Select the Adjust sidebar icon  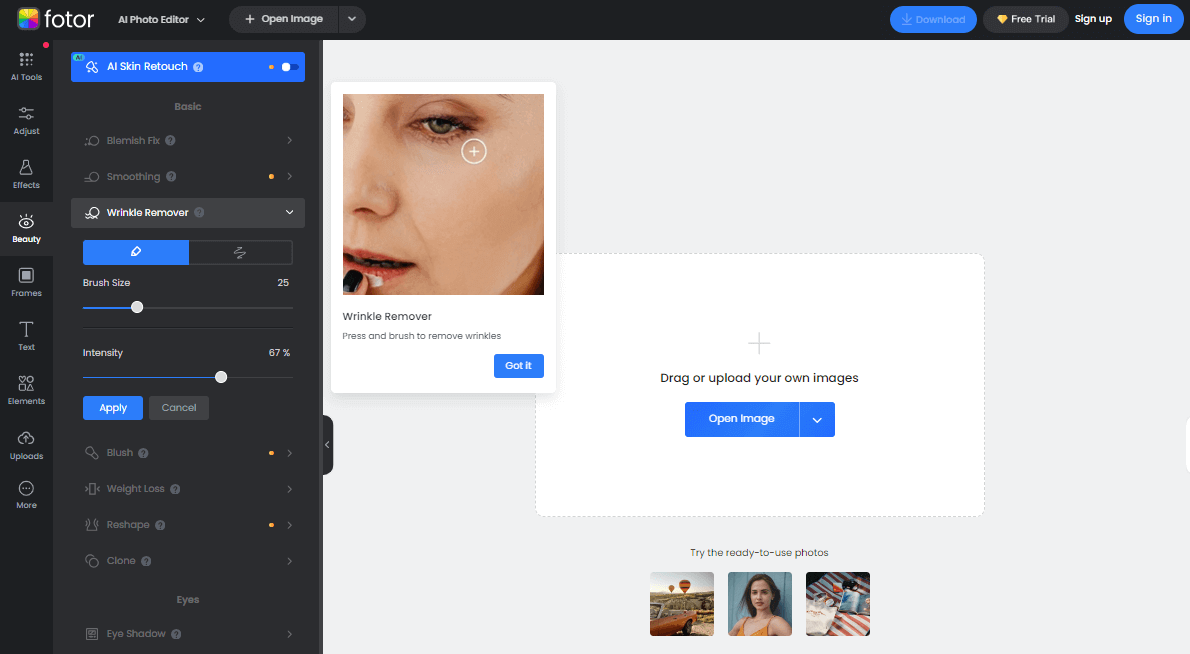26,120
